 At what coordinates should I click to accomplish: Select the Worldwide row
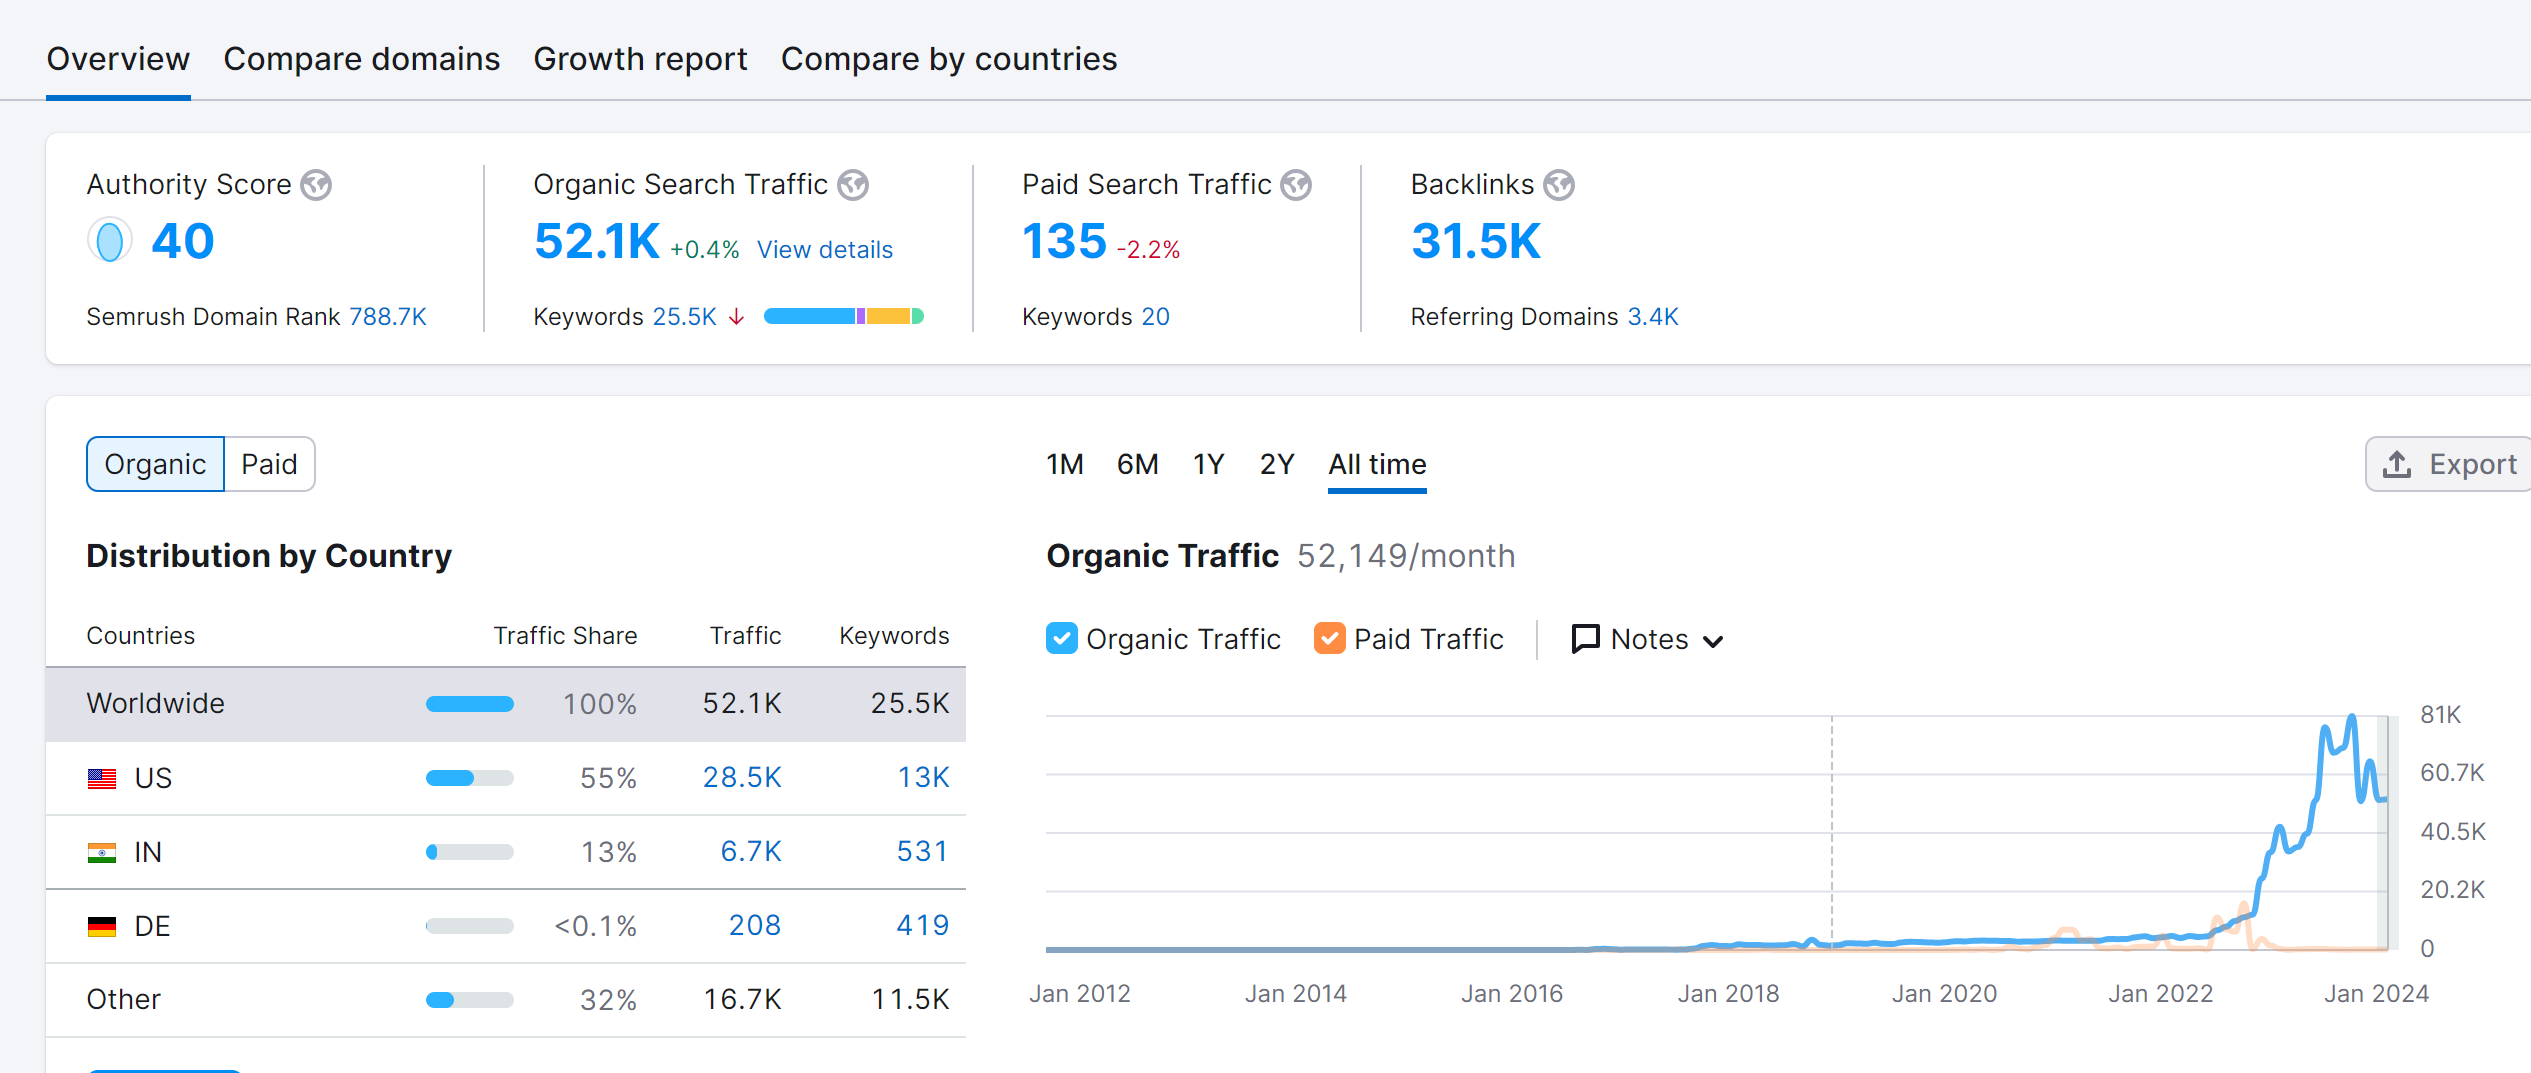point(506,704)
